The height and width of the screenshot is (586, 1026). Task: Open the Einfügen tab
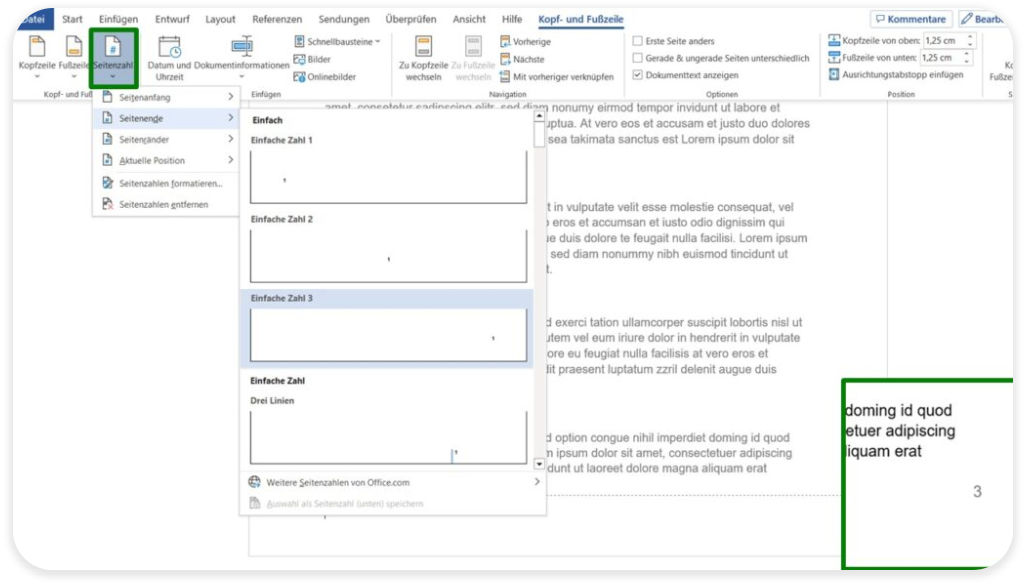[118, 19]
